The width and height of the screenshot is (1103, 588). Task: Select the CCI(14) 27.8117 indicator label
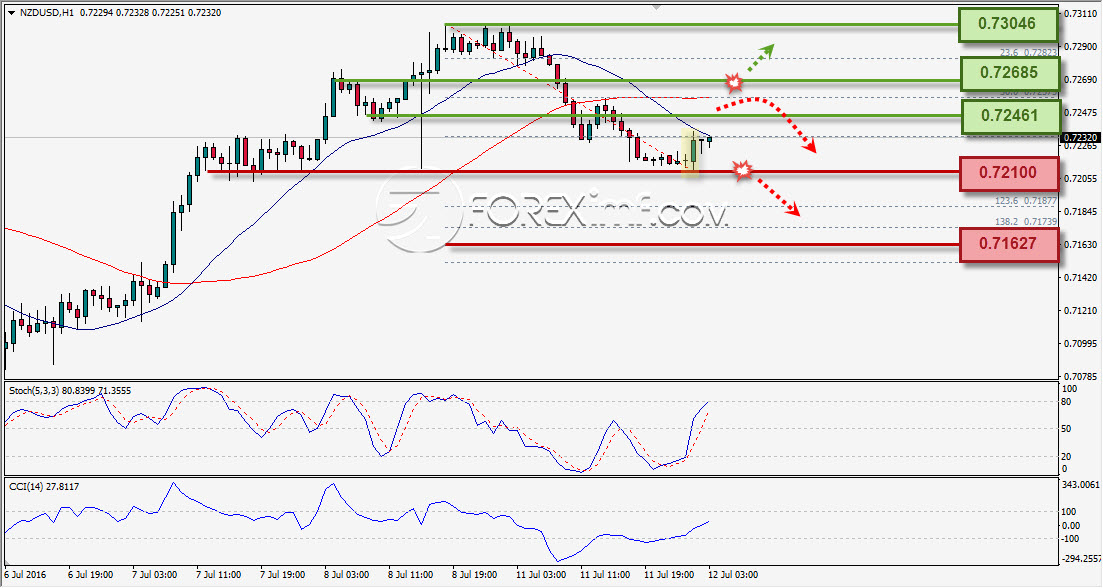[44, 486]
